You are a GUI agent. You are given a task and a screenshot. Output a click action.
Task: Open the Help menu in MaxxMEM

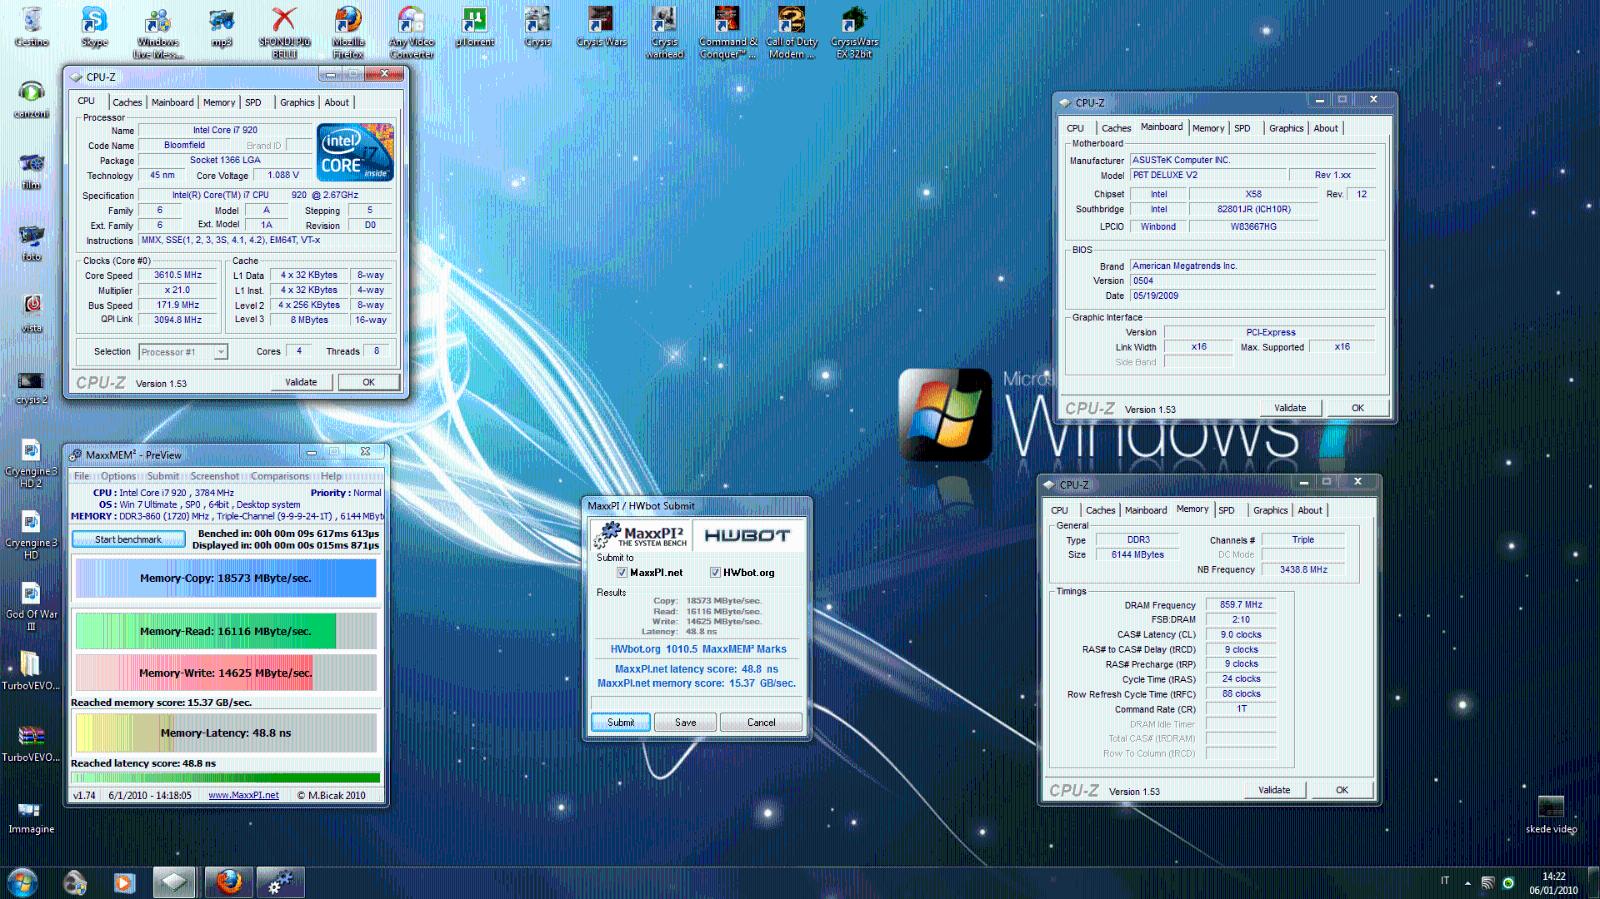click(x=331, y=476)
